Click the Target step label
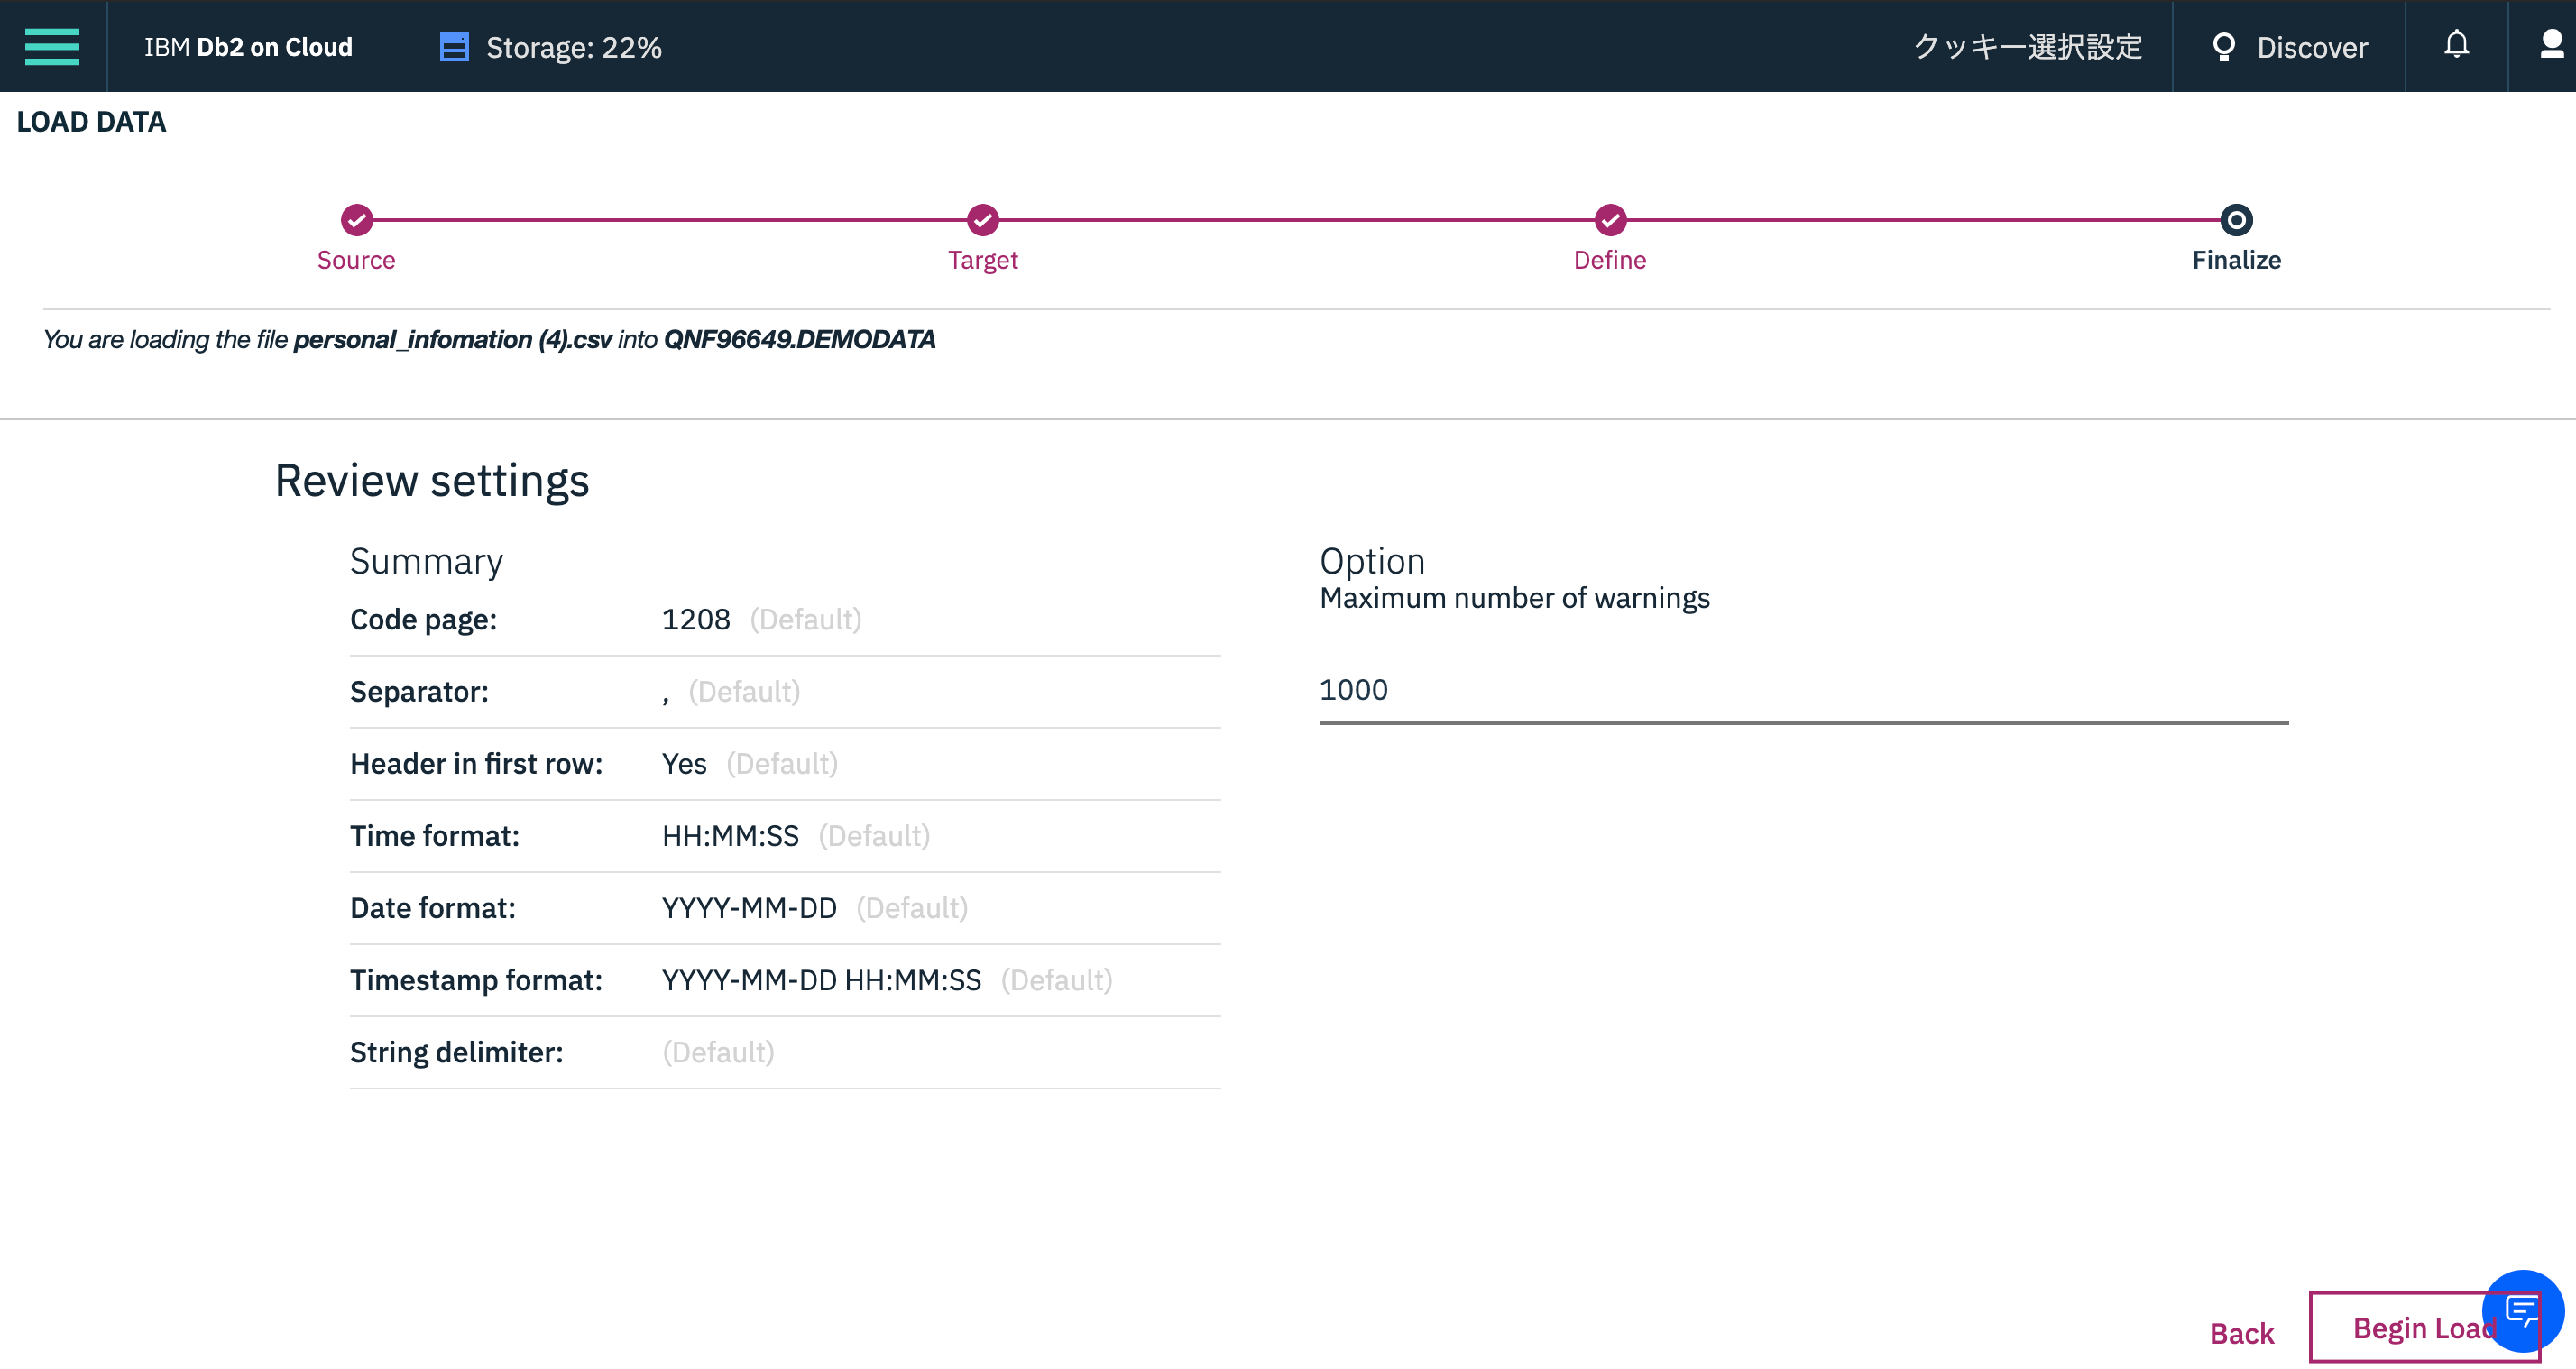Image resolution: width=2576 pixels, height=1369 pixels. (982, 260)
